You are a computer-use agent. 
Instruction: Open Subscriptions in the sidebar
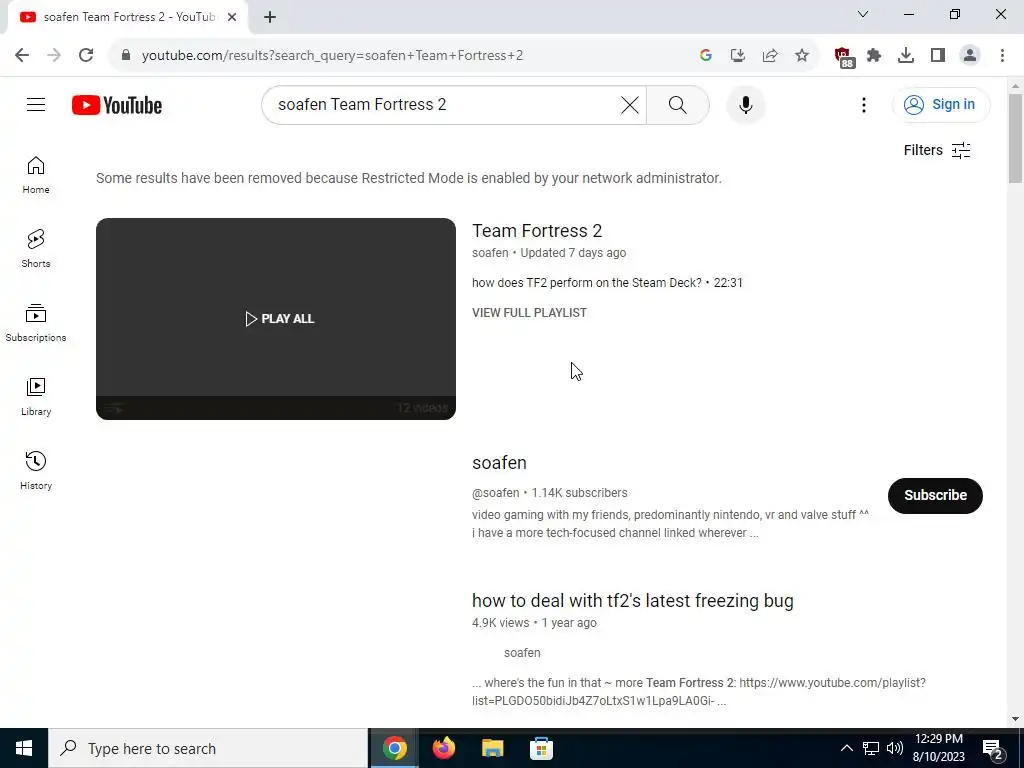coord(36,323)
